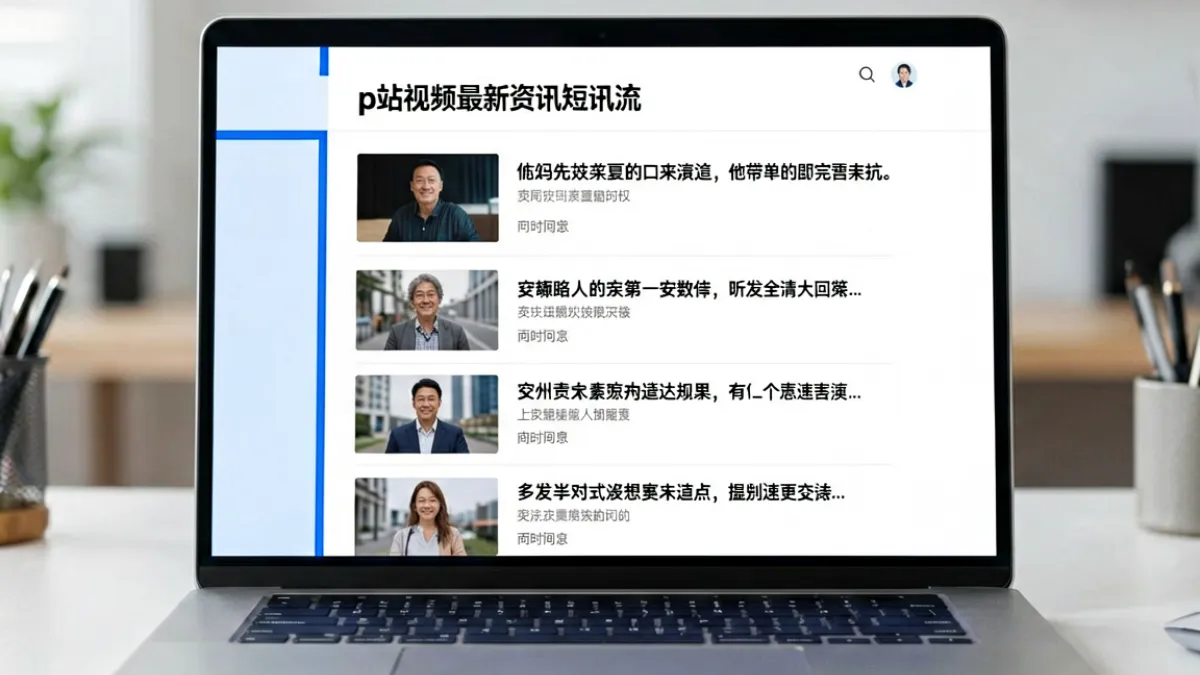Click timestamp line in gray-haired man's item

(543, 336)
